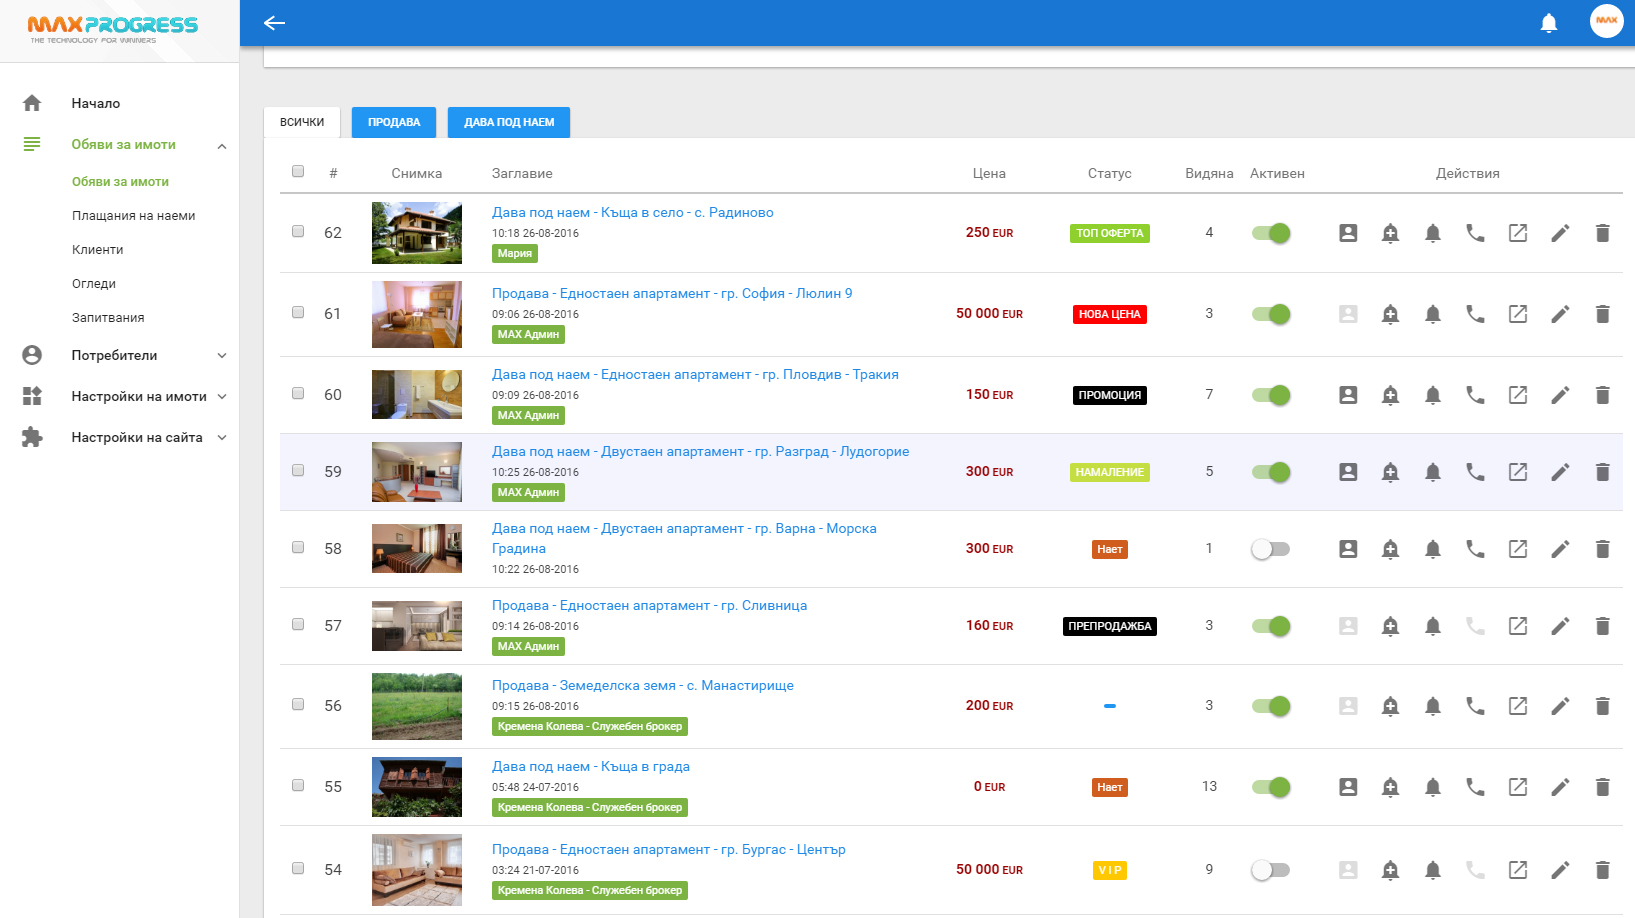Click ТОП ОФЕРТА status badge
Screen dimensions: 1635x918
click(x=1109, y=233)
